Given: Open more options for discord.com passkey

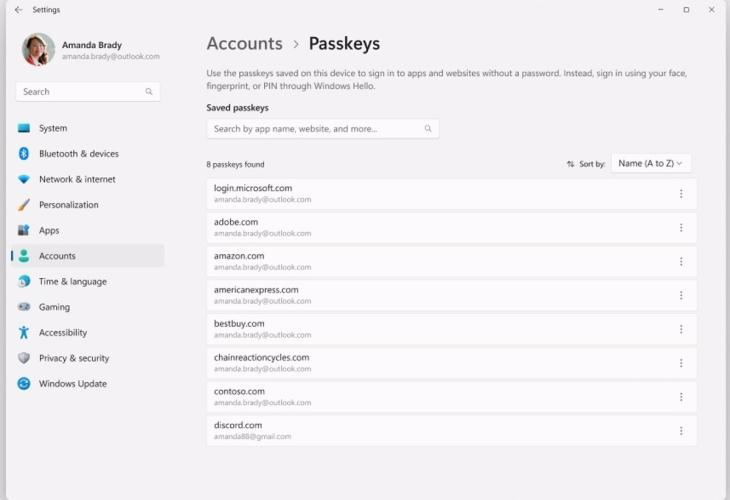Looking at the screenshot, I should tap(681, 431).
